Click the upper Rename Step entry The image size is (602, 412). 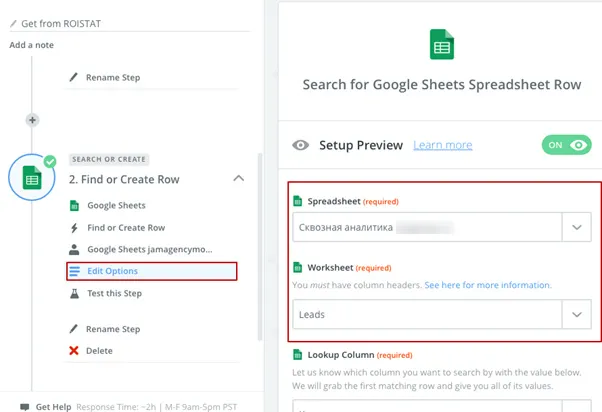[x=113, y=78]
